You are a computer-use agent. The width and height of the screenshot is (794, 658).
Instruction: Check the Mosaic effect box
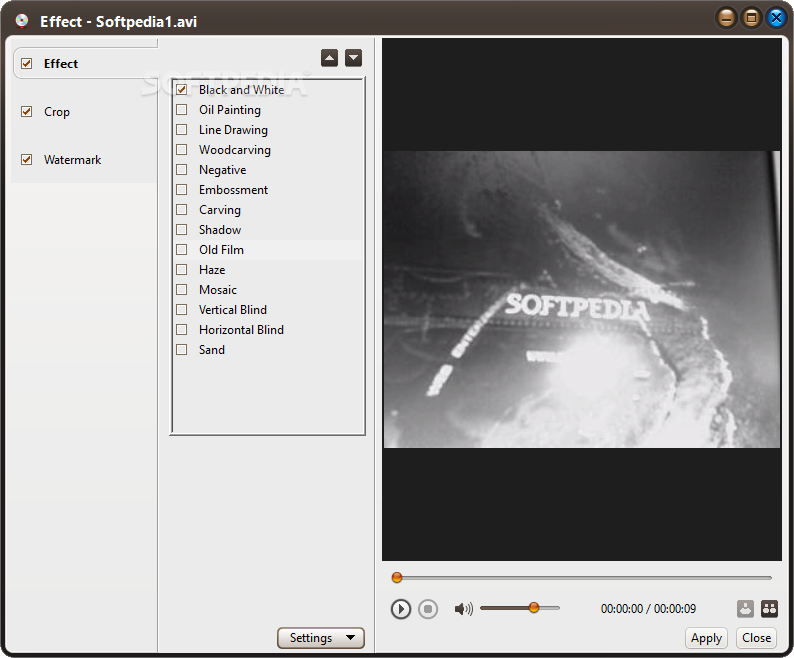pyautogui.click(x=181, y=290)
